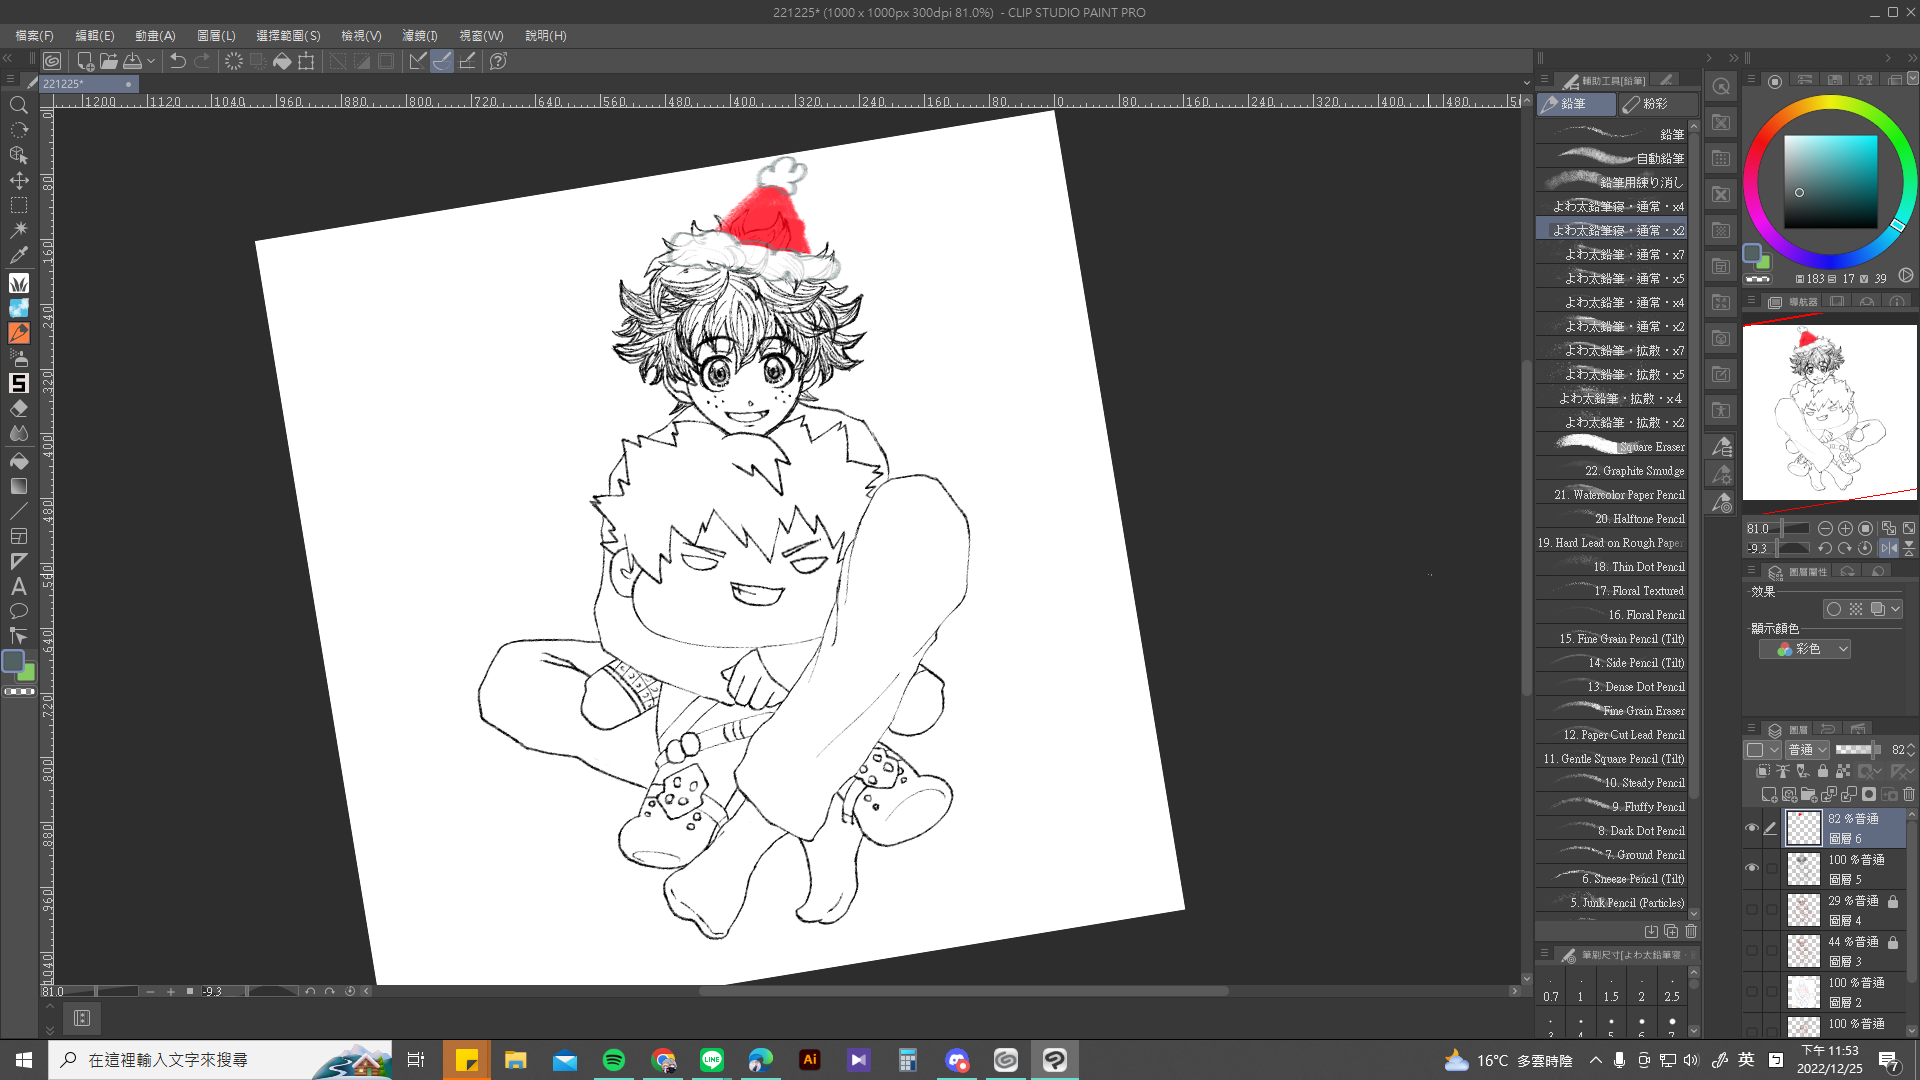Select the Fill bucket tool

[18, 461]
